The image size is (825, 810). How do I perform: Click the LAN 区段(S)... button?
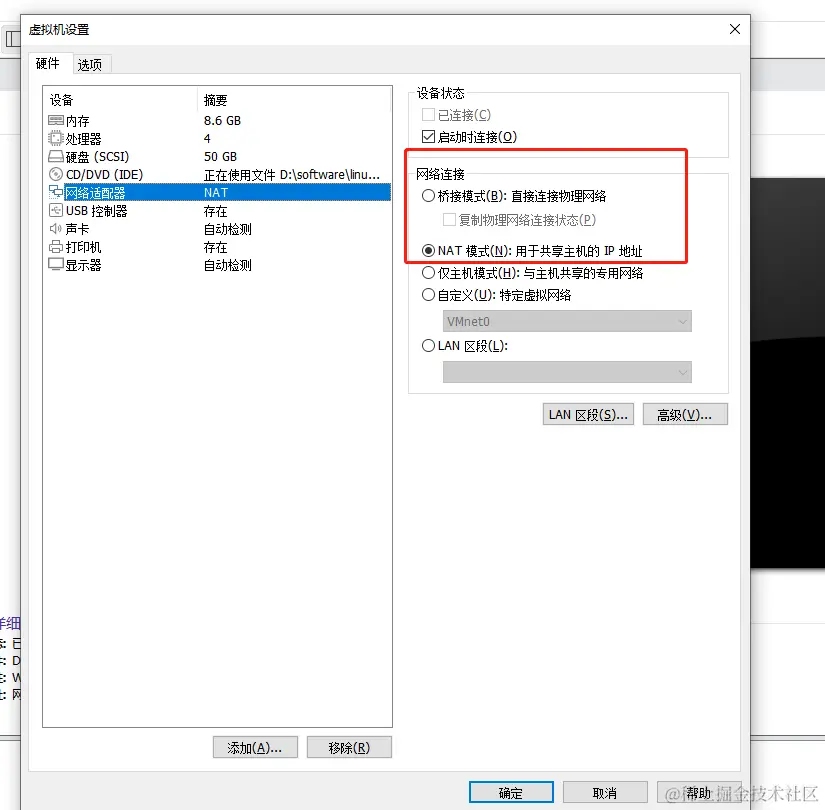[x=588, y=414]
